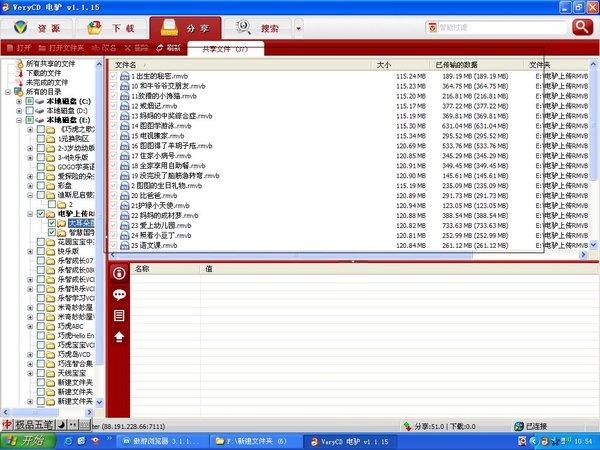Viewport: 600px width, 450px height.
Task: Collapse the 迪斯尼启蒙 folder node
Action: tap(30, 195)
